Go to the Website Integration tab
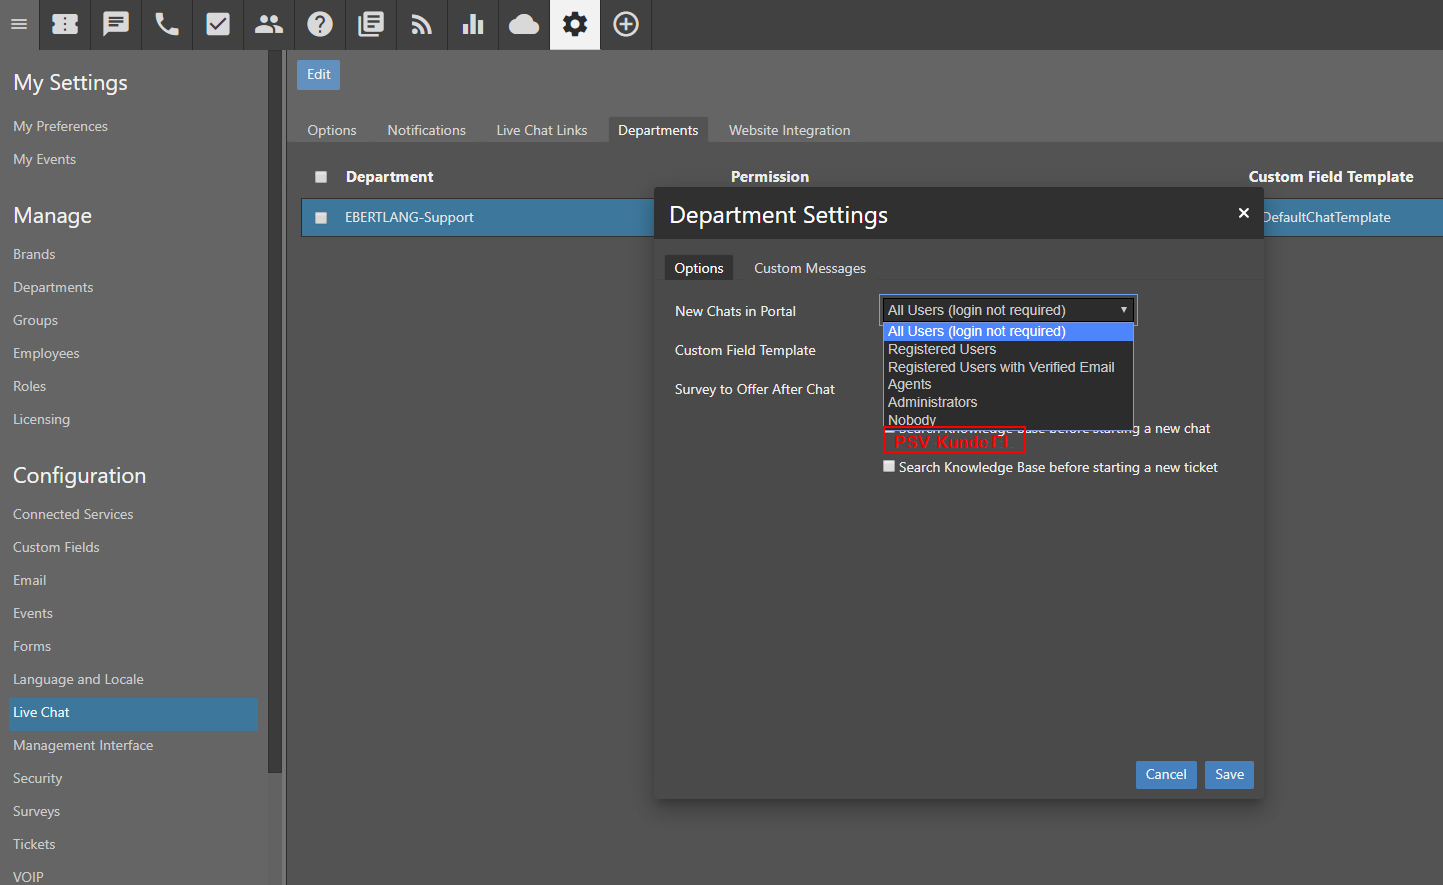 [x=789, y=130]
